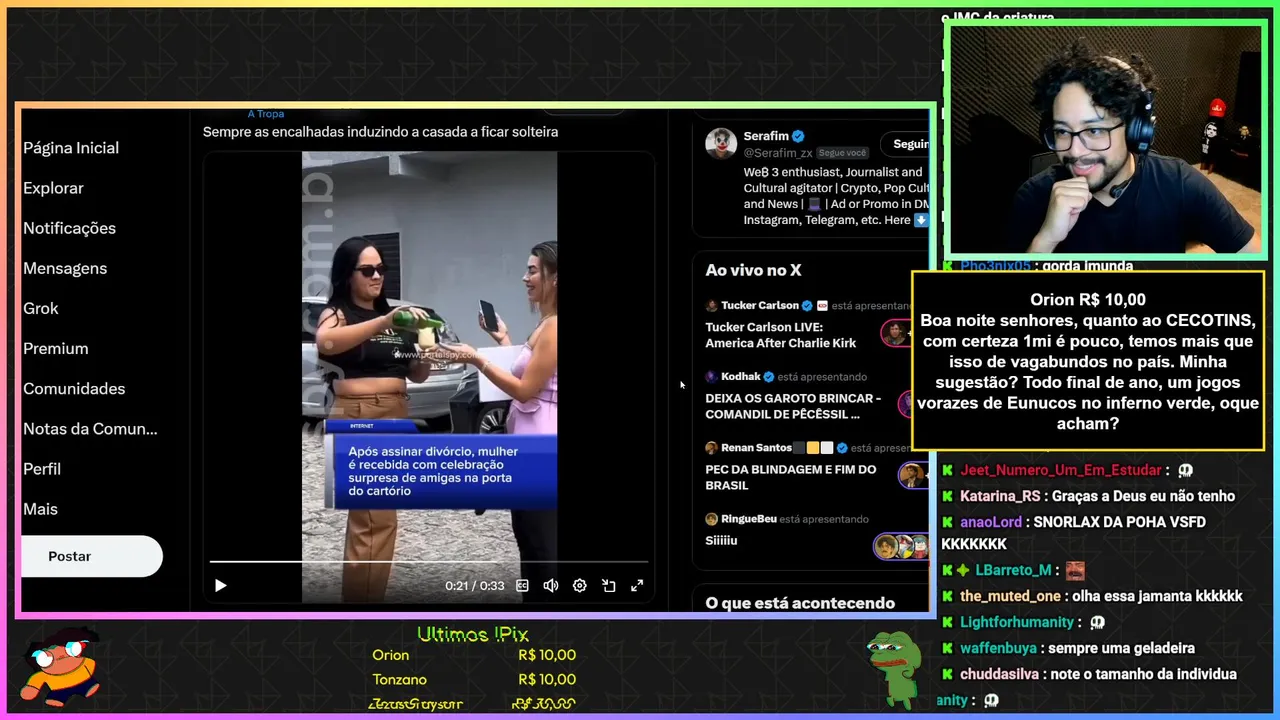Open video settings gear icon

[x=579, y=586]
